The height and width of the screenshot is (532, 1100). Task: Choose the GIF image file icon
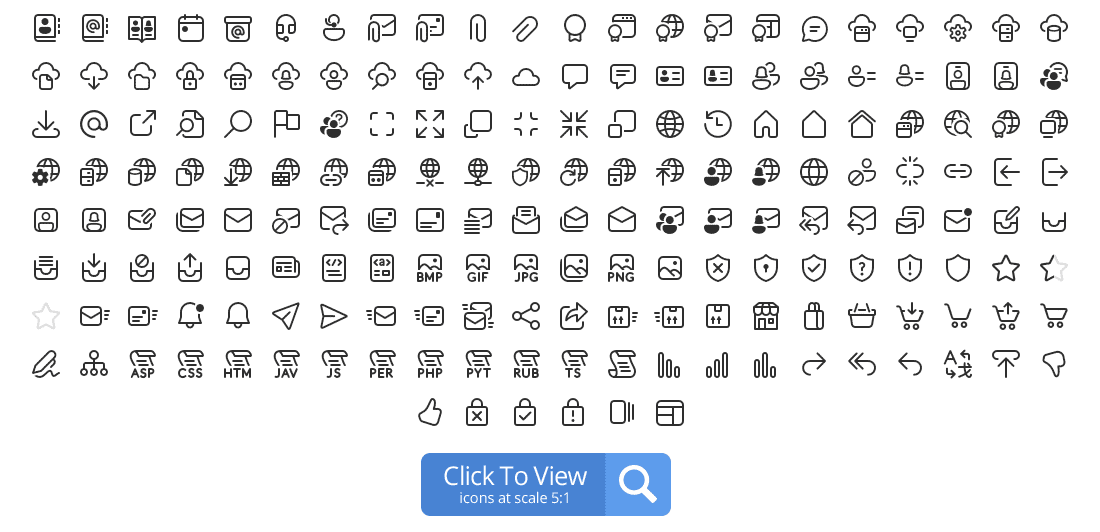(478, 268)
